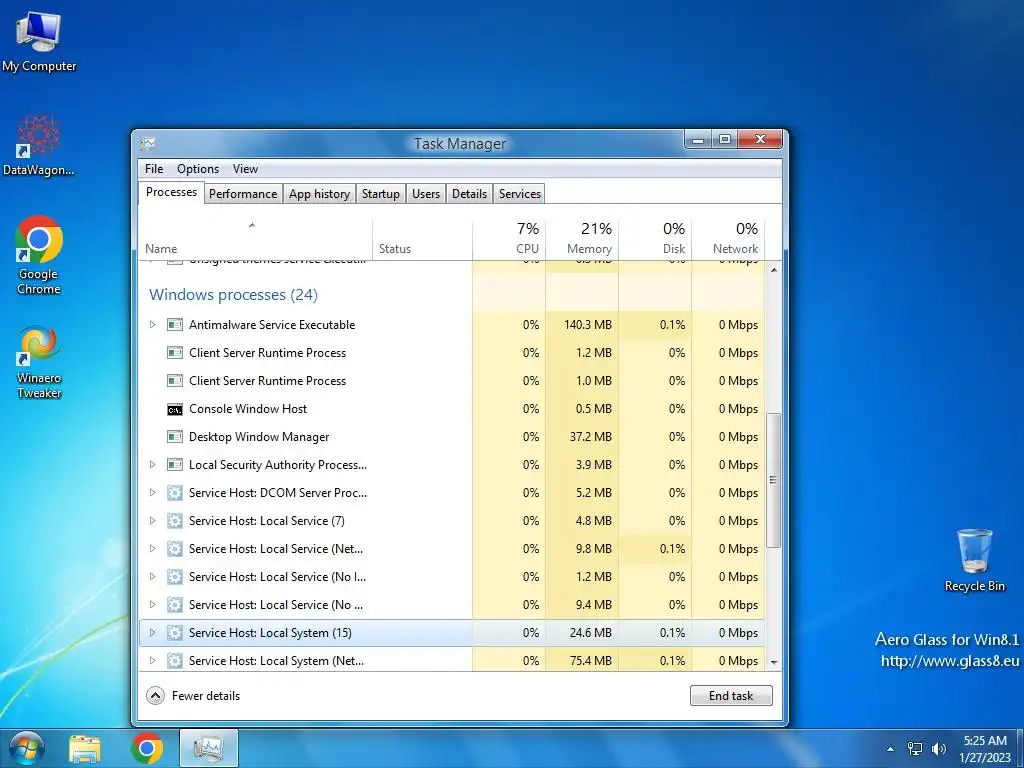Select the Client Server Runtime Process with 1.2 MB
Viewport: 1024px width, 768px height.
[x=452, y=353]
